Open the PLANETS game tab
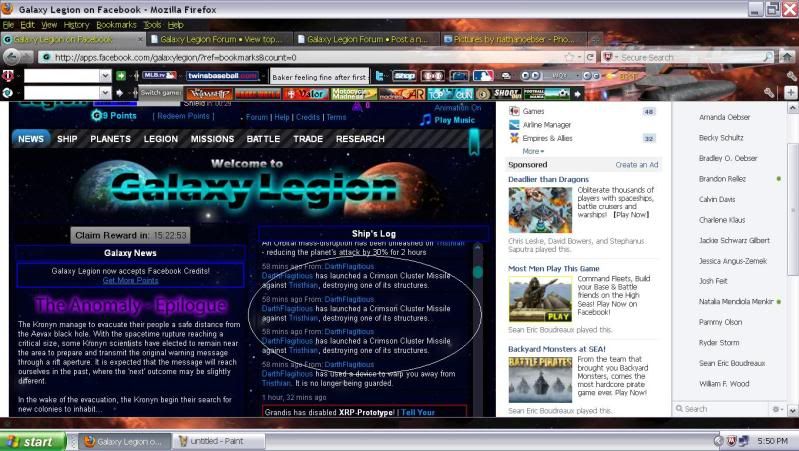Screen dimensions: 799x451 coord(111,139)
